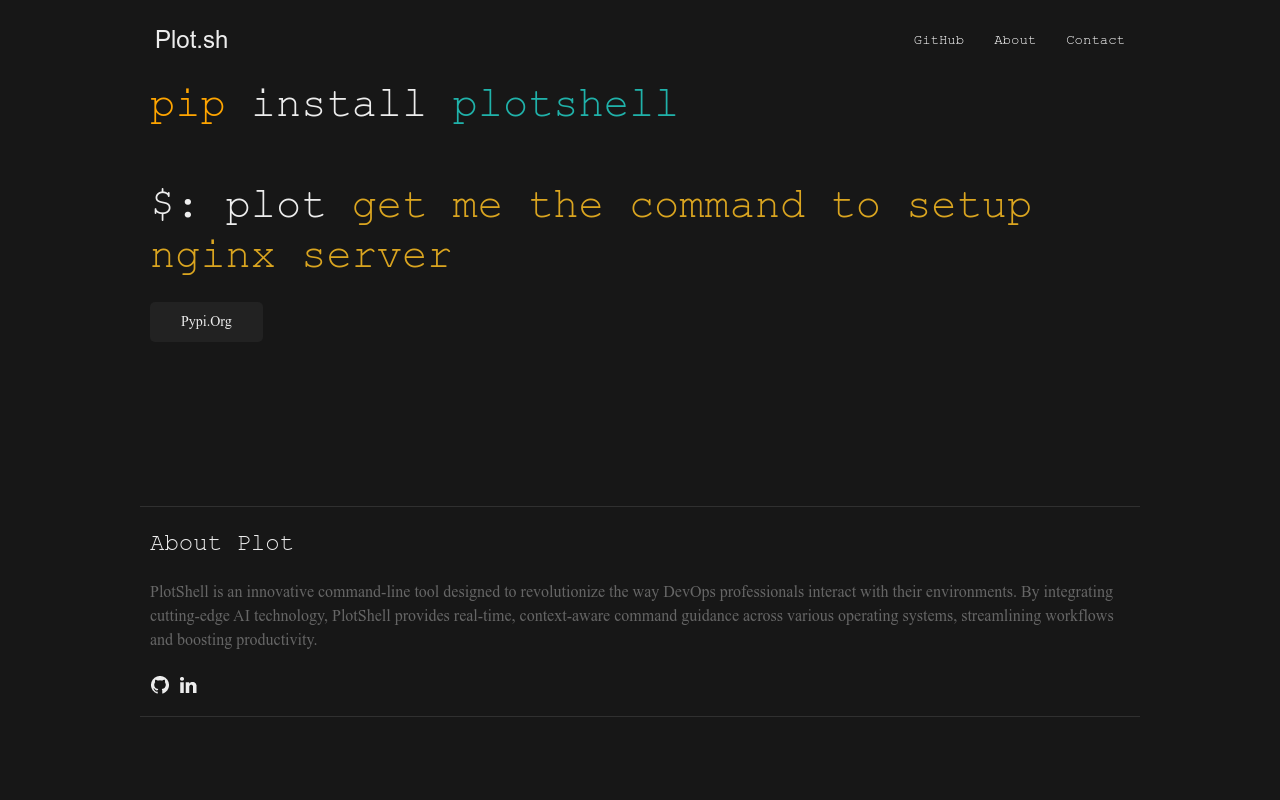Click the 'get me the command to setup nginx server' text

tap(590, 231)
